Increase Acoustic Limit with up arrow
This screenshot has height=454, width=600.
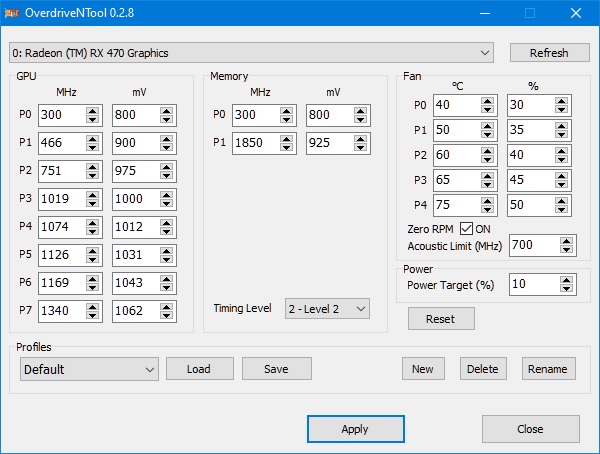pos(566,241)
